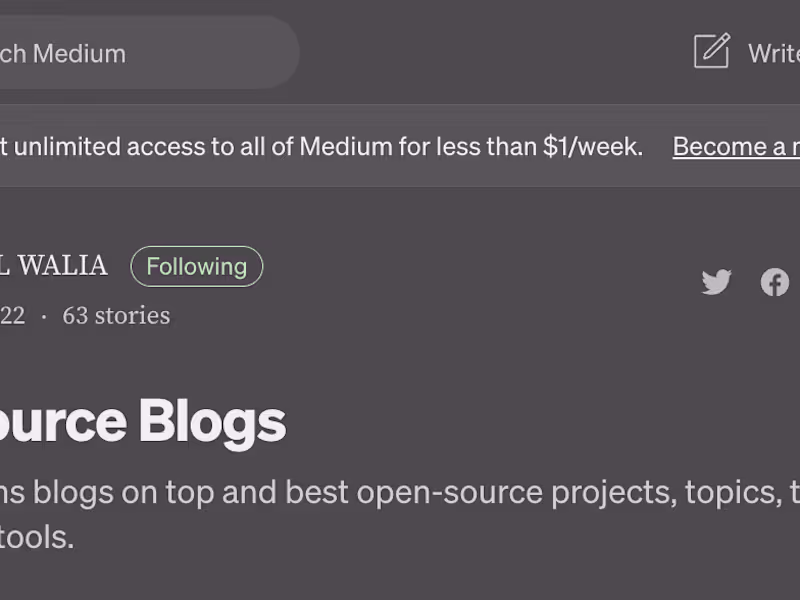
Task: Click the Twitter icon beside Facebook
Action: pyautogui.click(x=716, y=282)
